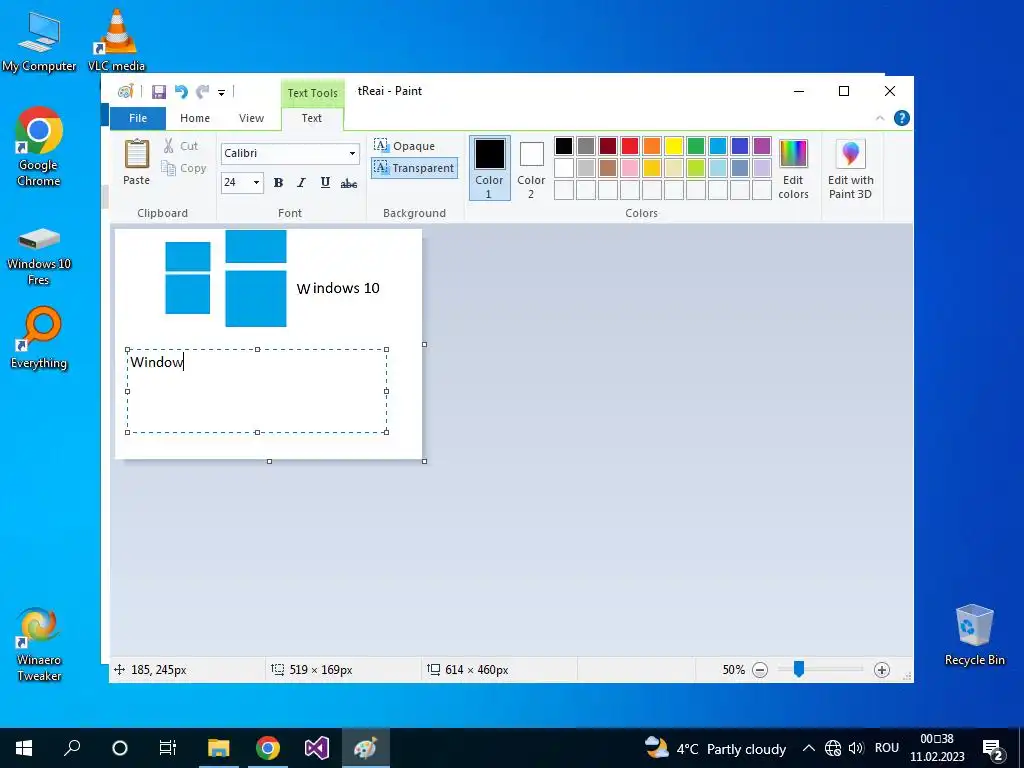Open My Computer desktop icon
Image resolution: width=1024 pixels, height=768 pixels.
coord(39,42)
